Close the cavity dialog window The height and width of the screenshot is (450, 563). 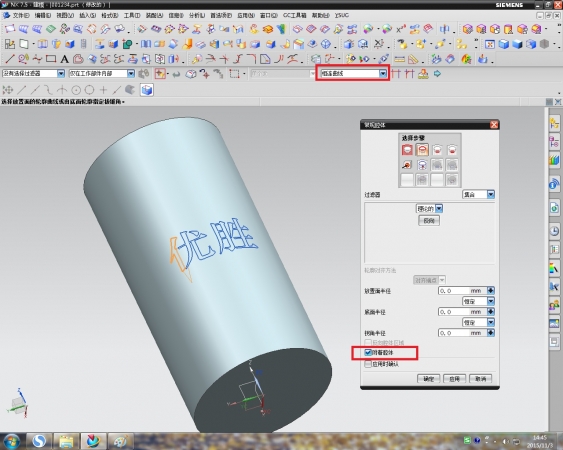494,125
